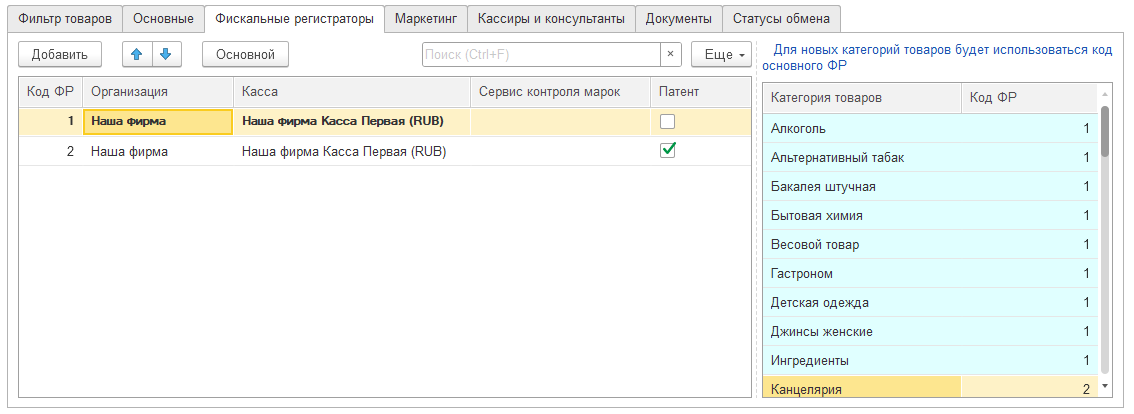Screen dimensions: 1134x414
Task: Uncheck Патент checkbox for fiscal register 2
Action: pos(668,150)
